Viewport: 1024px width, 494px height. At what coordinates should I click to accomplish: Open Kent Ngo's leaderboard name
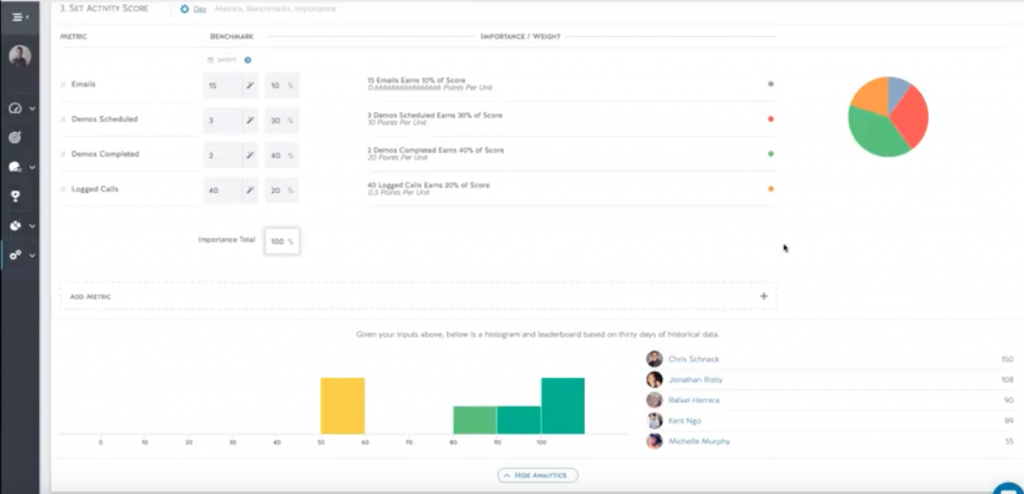click(684, 421)
